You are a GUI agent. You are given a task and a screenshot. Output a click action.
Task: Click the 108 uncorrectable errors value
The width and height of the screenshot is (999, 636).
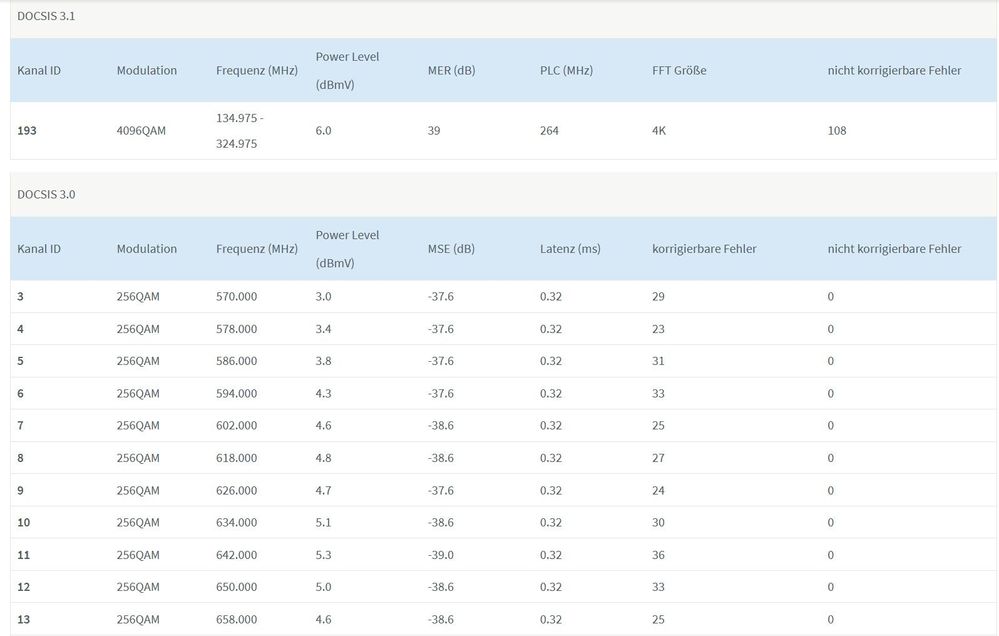(x=837, y=131)
